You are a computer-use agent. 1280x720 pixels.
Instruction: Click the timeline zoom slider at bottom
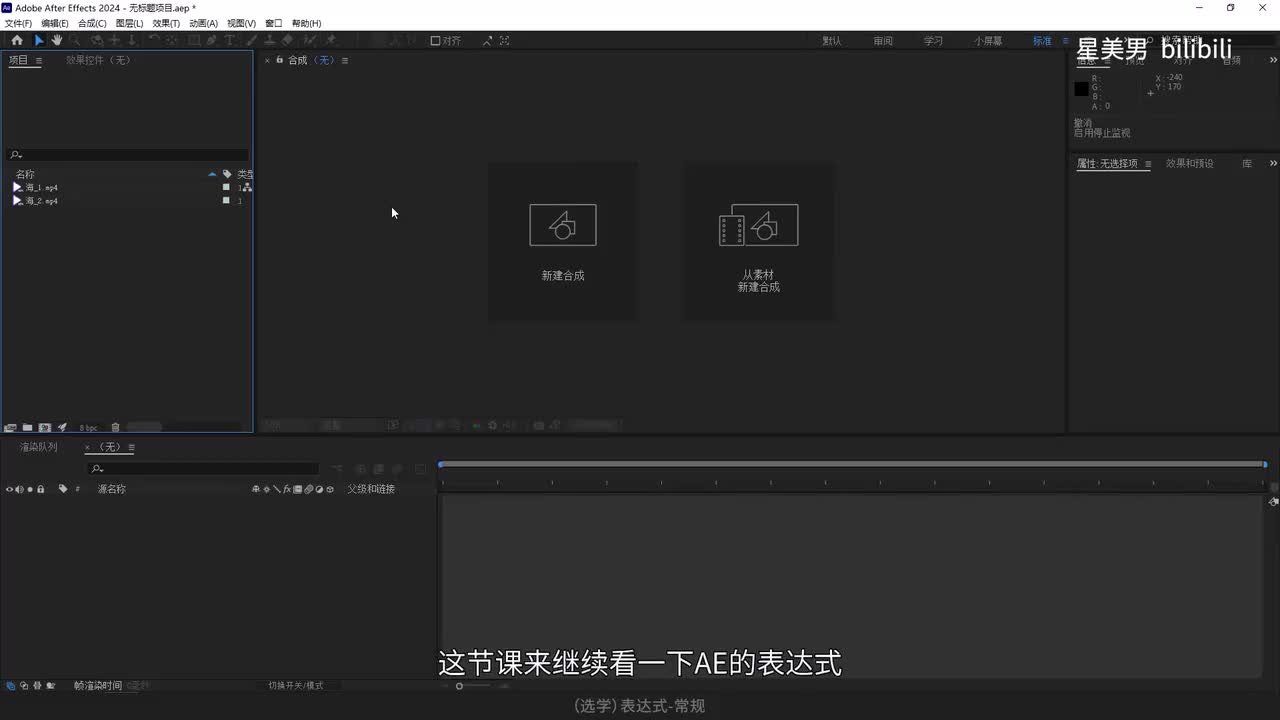coord(475,686)
